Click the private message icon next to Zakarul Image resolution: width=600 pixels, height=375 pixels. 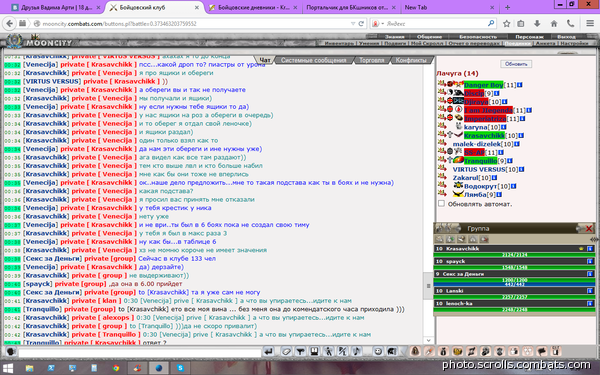pos(442,178)
